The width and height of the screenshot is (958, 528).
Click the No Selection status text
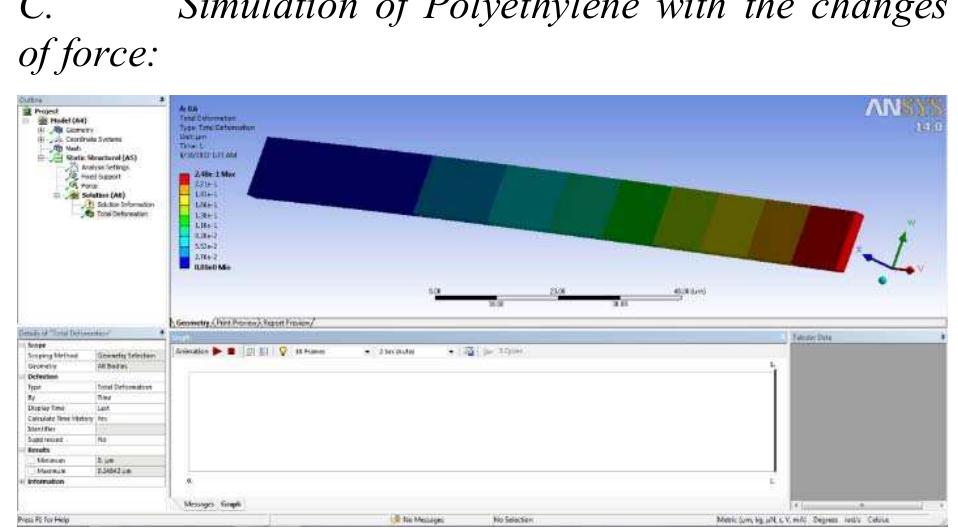tap(513, 520)
